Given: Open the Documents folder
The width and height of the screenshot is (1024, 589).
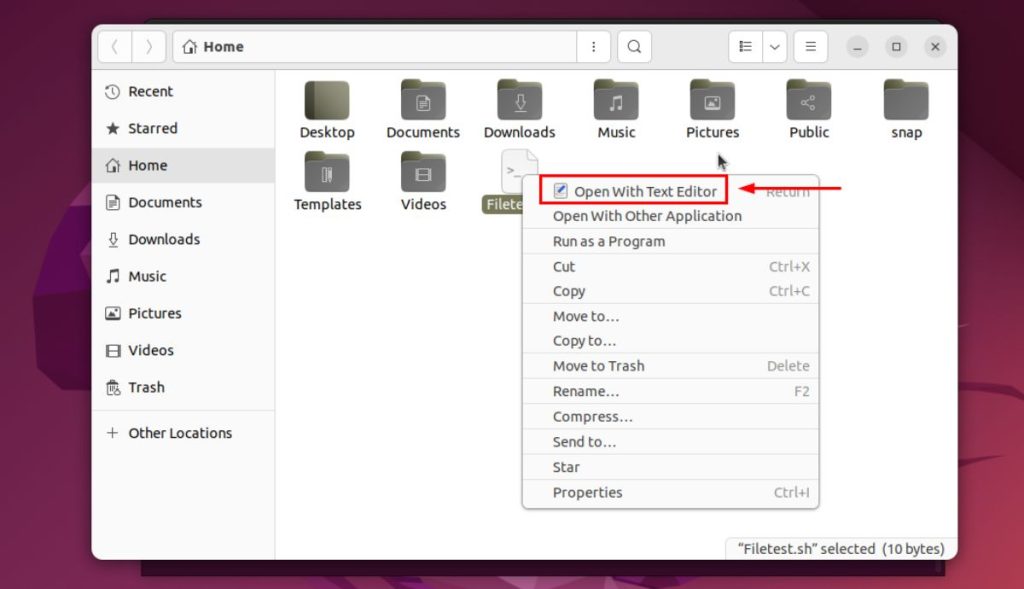Looking at the screenshot, I should (422, 105).
